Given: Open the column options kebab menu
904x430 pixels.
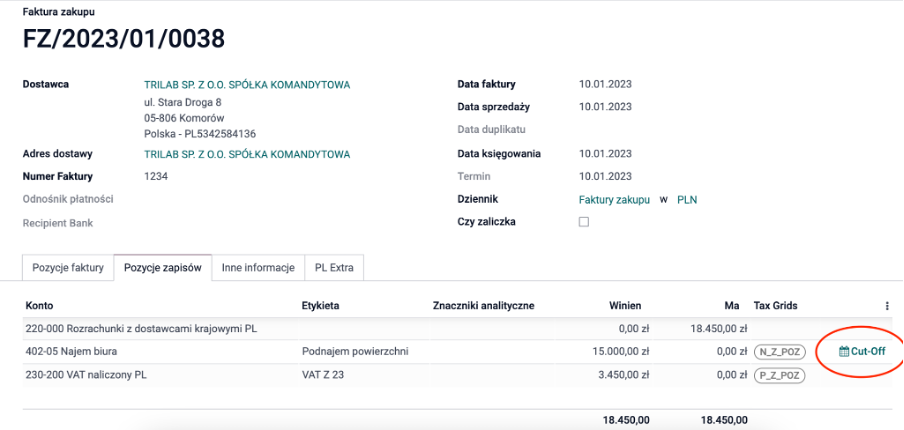Looking at the screenshot, I should (887, 305).
